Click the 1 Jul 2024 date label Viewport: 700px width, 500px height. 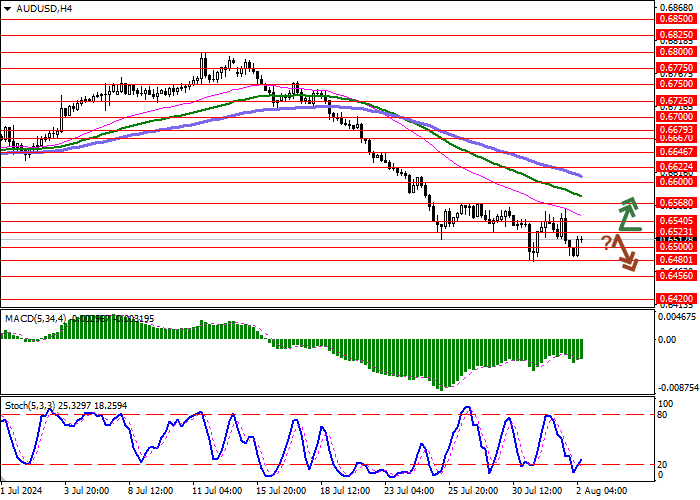pos(21,491)
